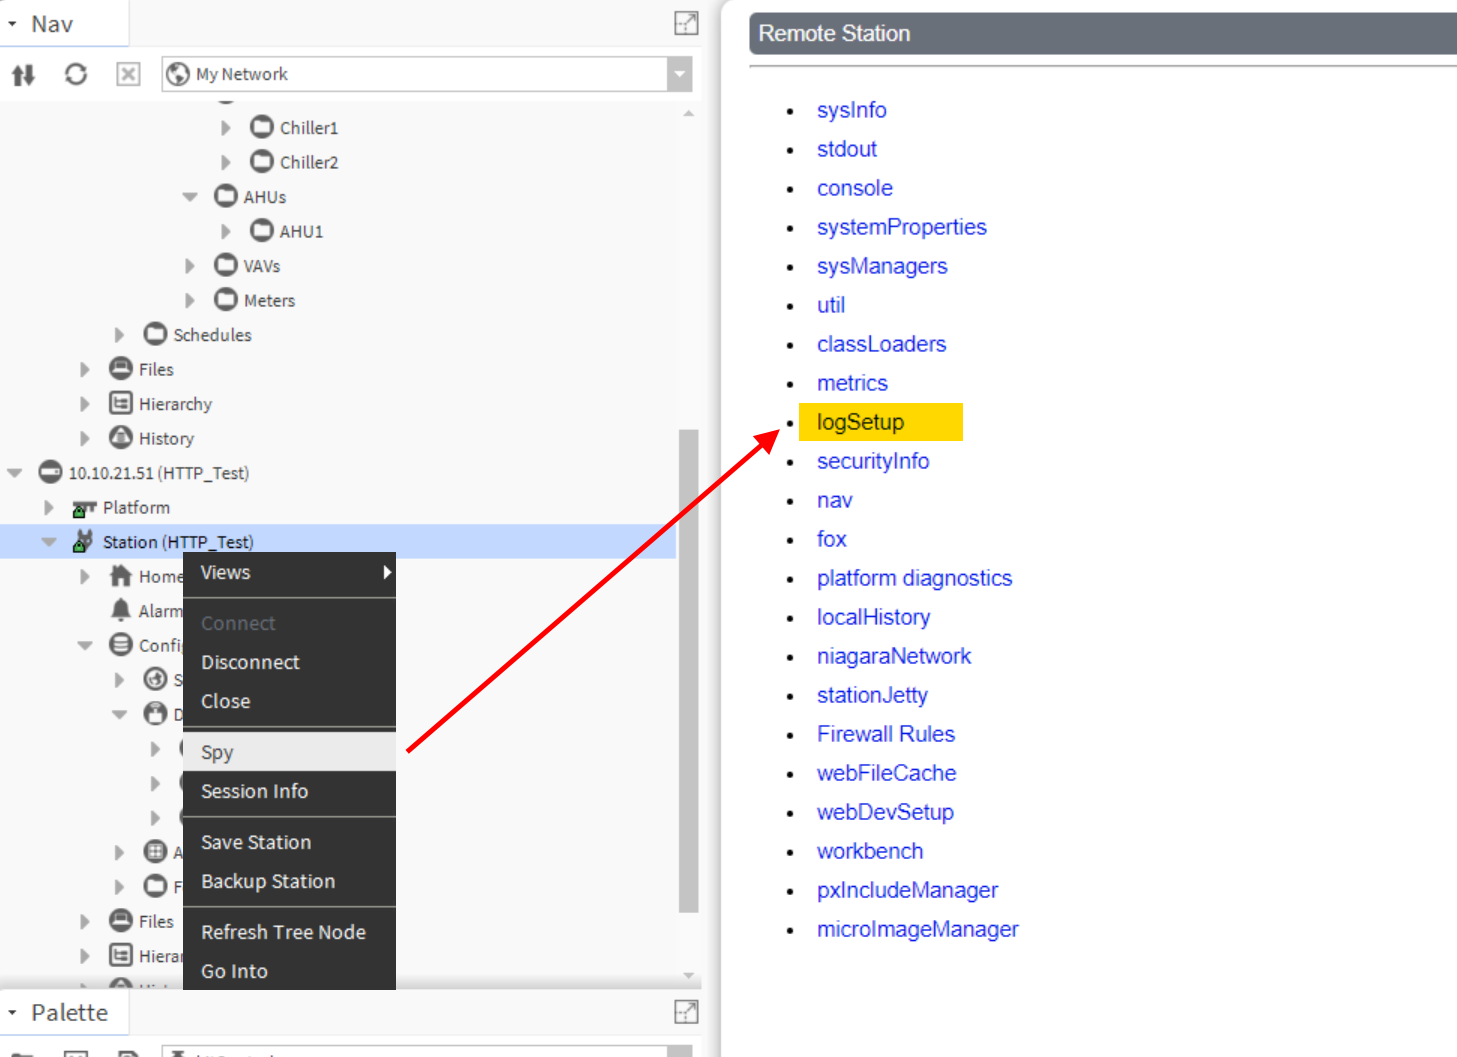Screen dimensions: 1457x1057
Task: Click the expand-panel icon on the Nav header
Action: 686,23
